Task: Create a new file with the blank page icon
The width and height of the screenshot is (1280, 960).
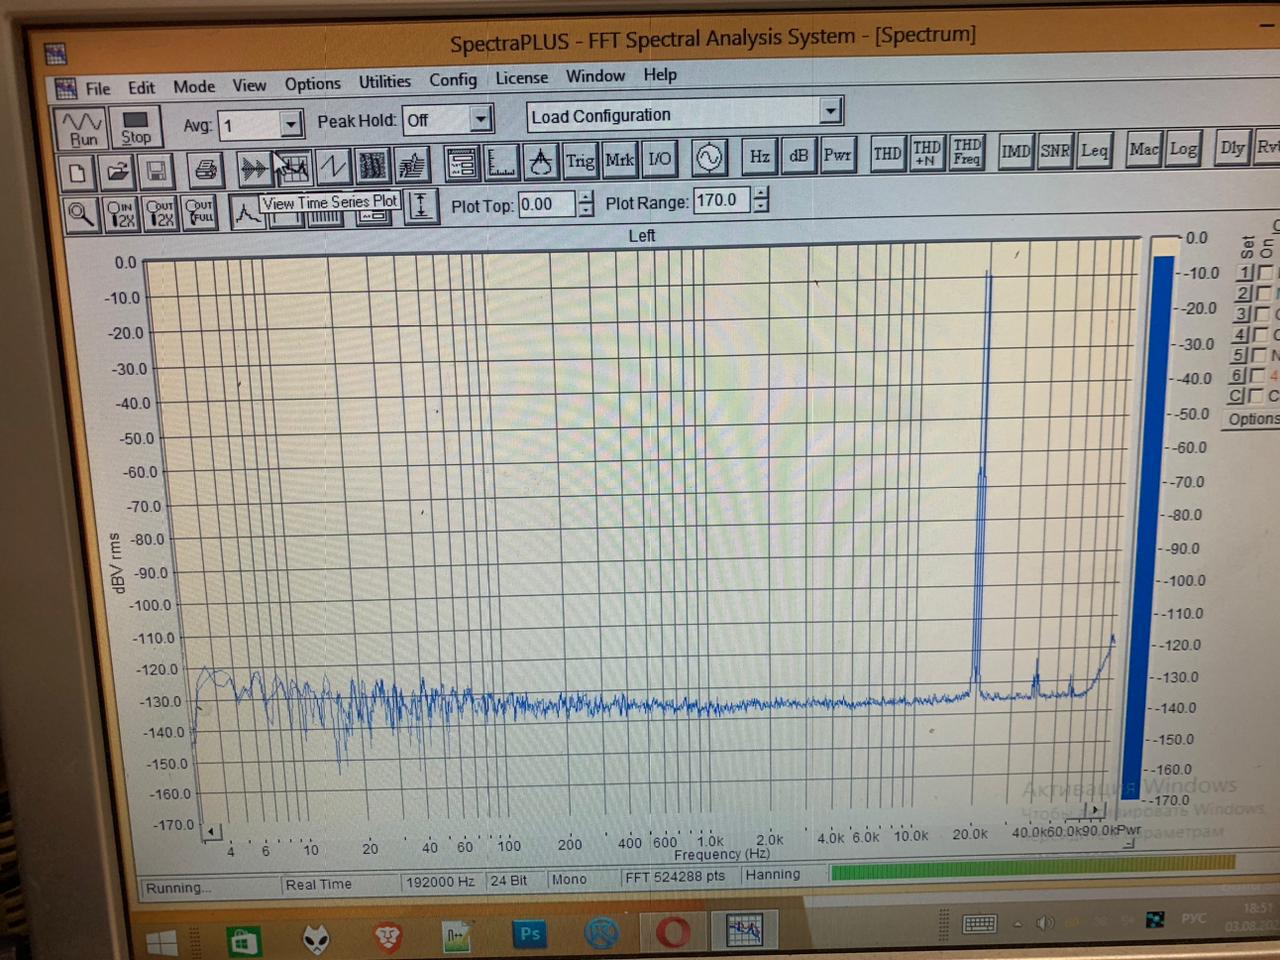Action: [77, 173]
